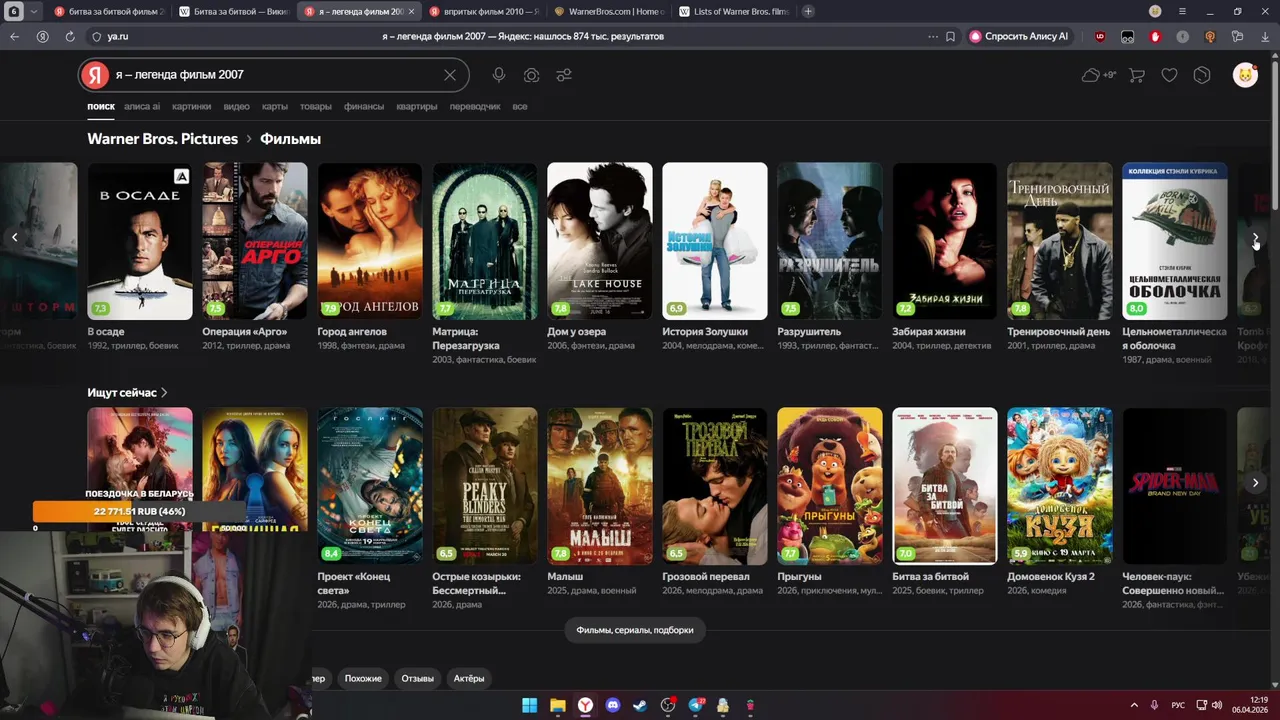This screenshot has width=1280, height=720.
Task: Show hidden system tray icons
Action: (x=1134, y=705)
